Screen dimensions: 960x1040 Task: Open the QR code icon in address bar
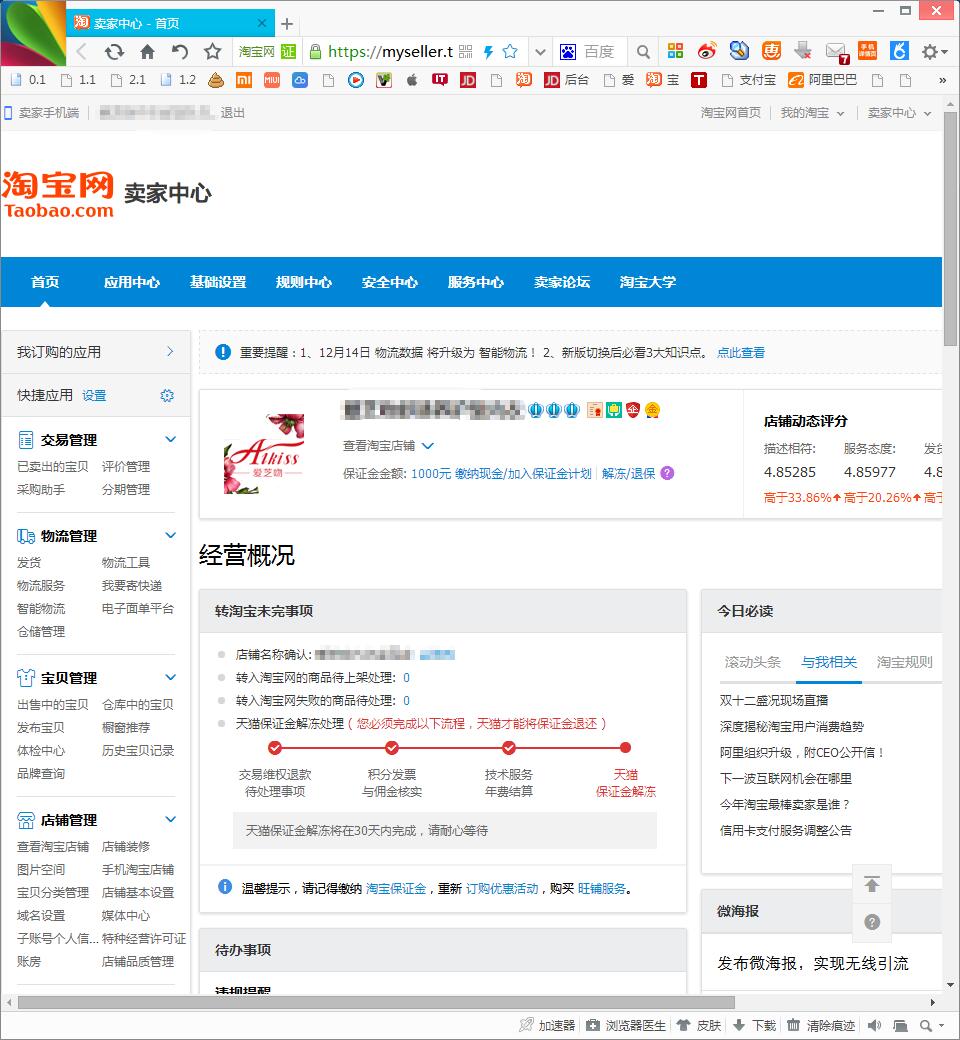coord(466,52)
